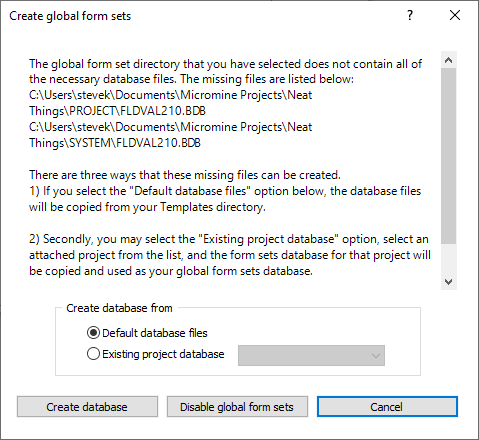Click the scrollbar track below the thumb

click(x=449, y=259)
